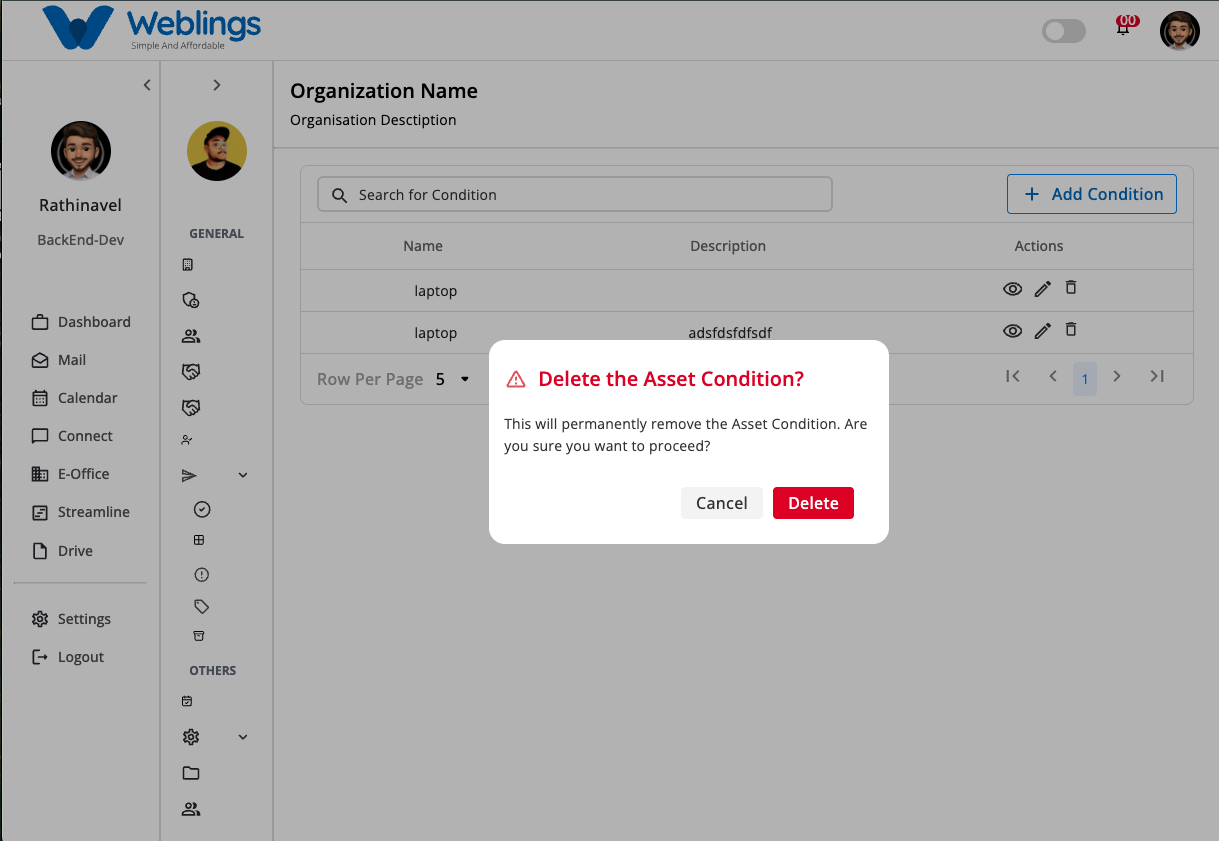Image resolution: width=1219 pixels, height=841 pixels.
Task: Open Dashboard from the sidebar
Action: tap(81, 322)
